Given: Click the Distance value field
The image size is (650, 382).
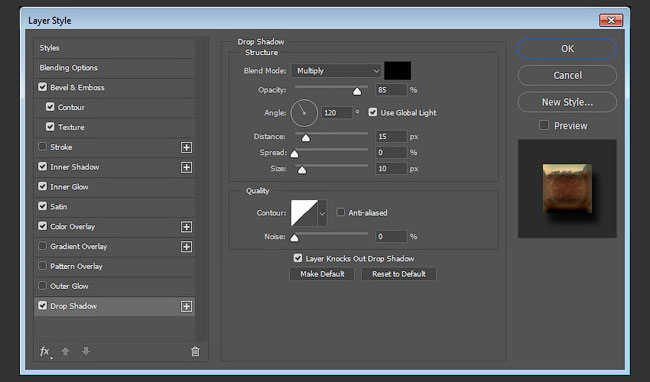Looking at the screenshot, I should 391,136.
